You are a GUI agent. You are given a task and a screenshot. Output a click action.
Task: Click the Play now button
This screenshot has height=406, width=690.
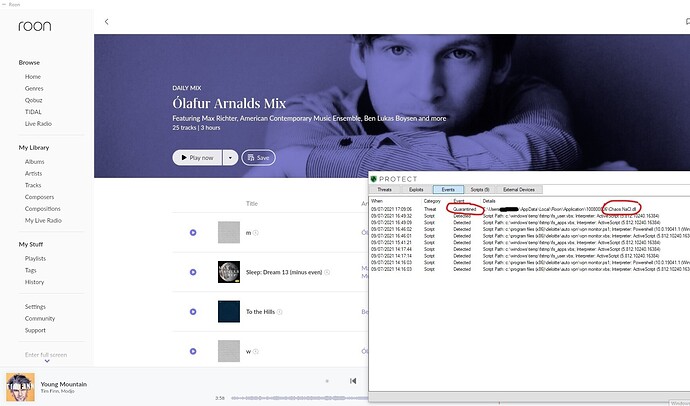coord(197,157)
